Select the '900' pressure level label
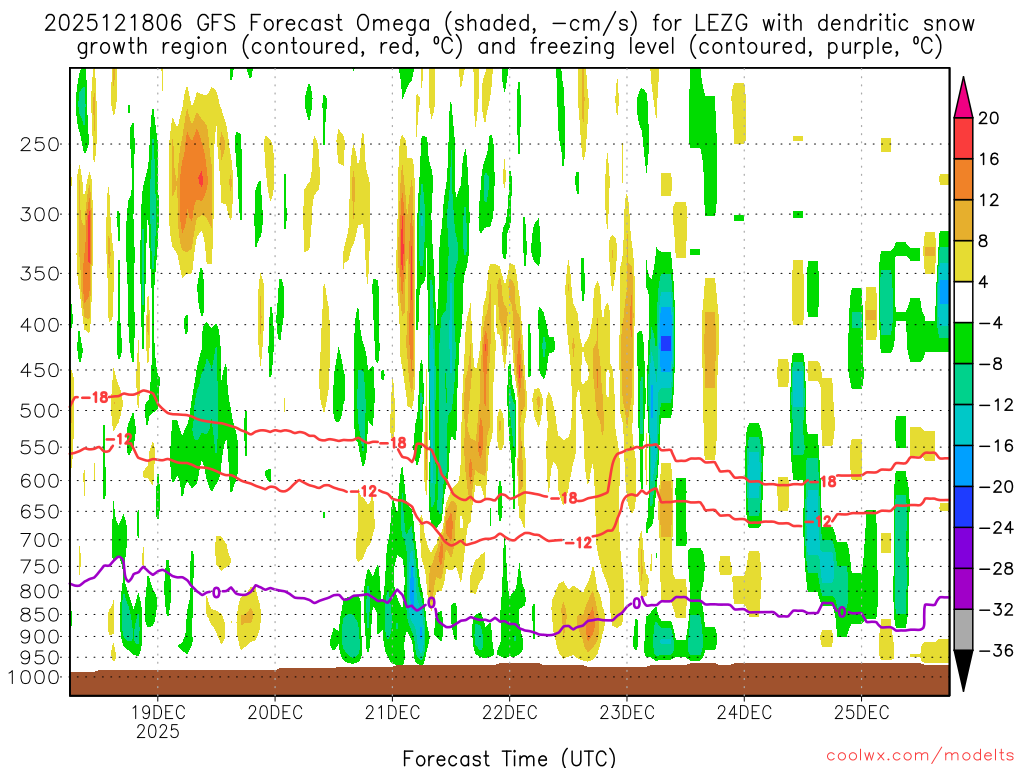The width and height of the screenshot is (1024, 768). coord(40,637)
